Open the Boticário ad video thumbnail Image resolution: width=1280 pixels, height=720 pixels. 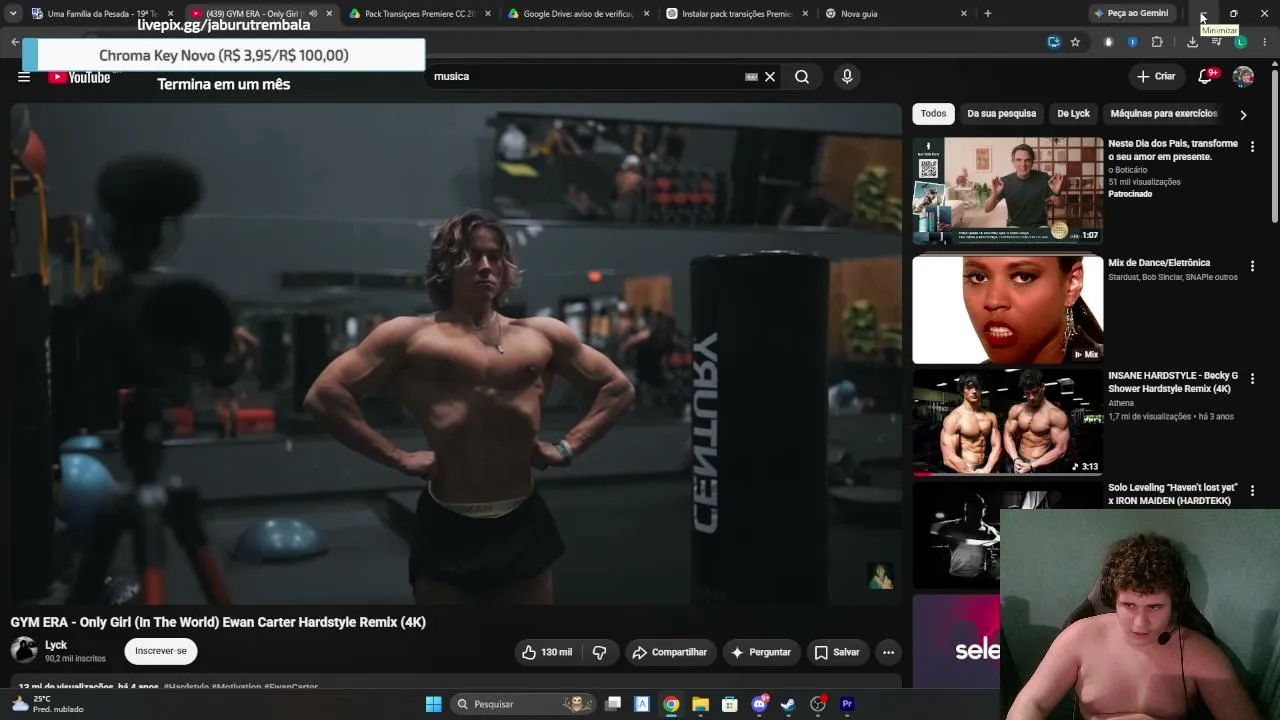1008,191
